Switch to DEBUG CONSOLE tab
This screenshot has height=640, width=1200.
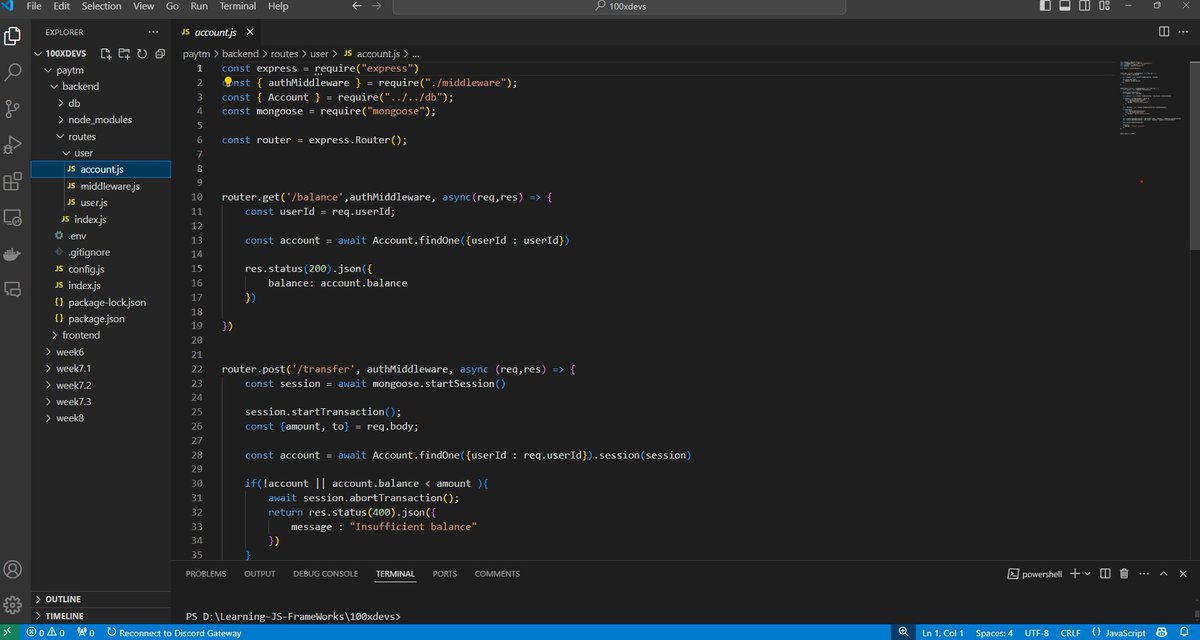click(x=325, y=574)
